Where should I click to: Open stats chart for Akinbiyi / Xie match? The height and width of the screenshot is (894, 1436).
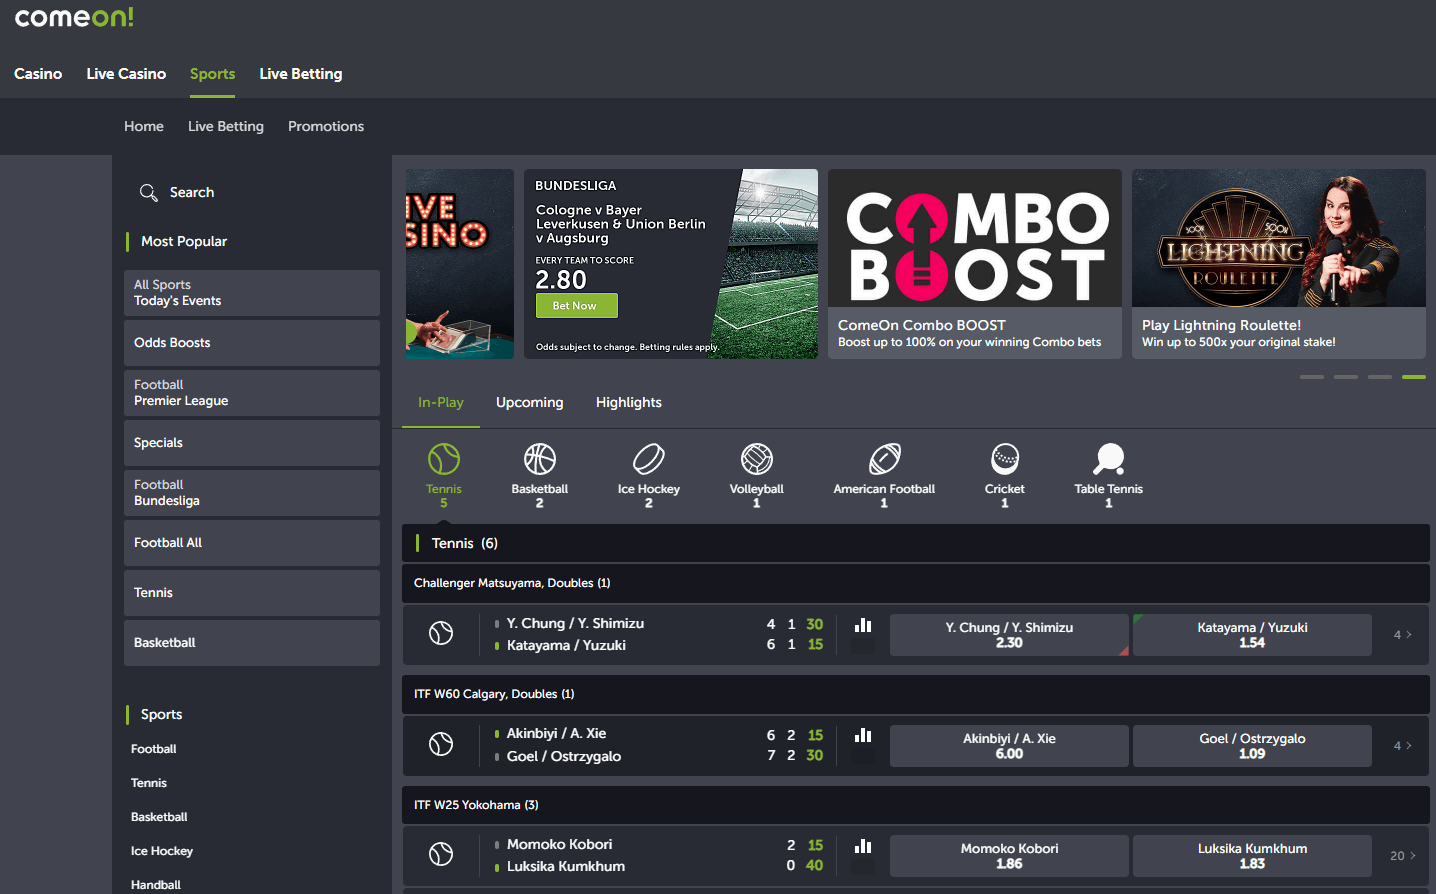863,735
